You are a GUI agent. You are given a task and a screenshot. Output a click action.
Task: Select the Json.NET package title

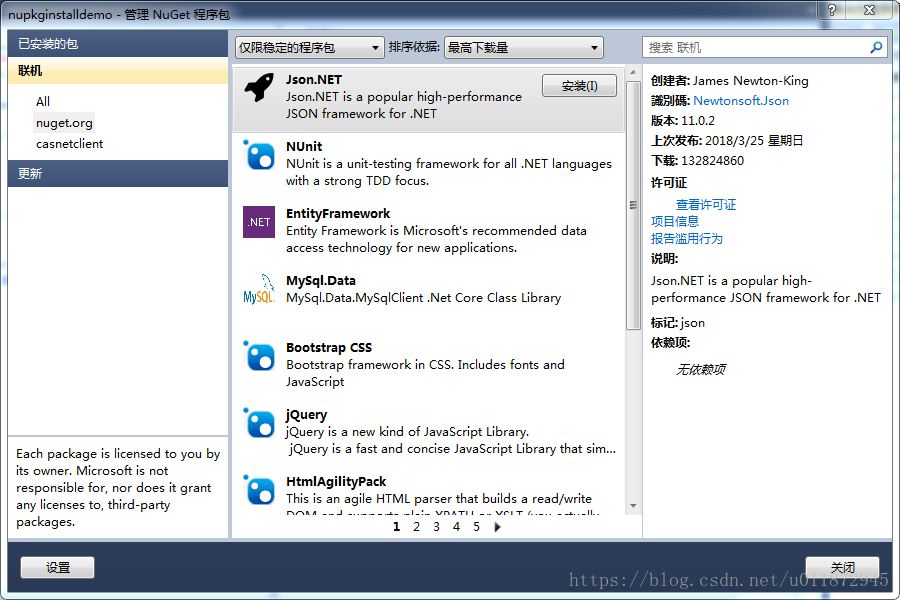[x=314, y=80]
